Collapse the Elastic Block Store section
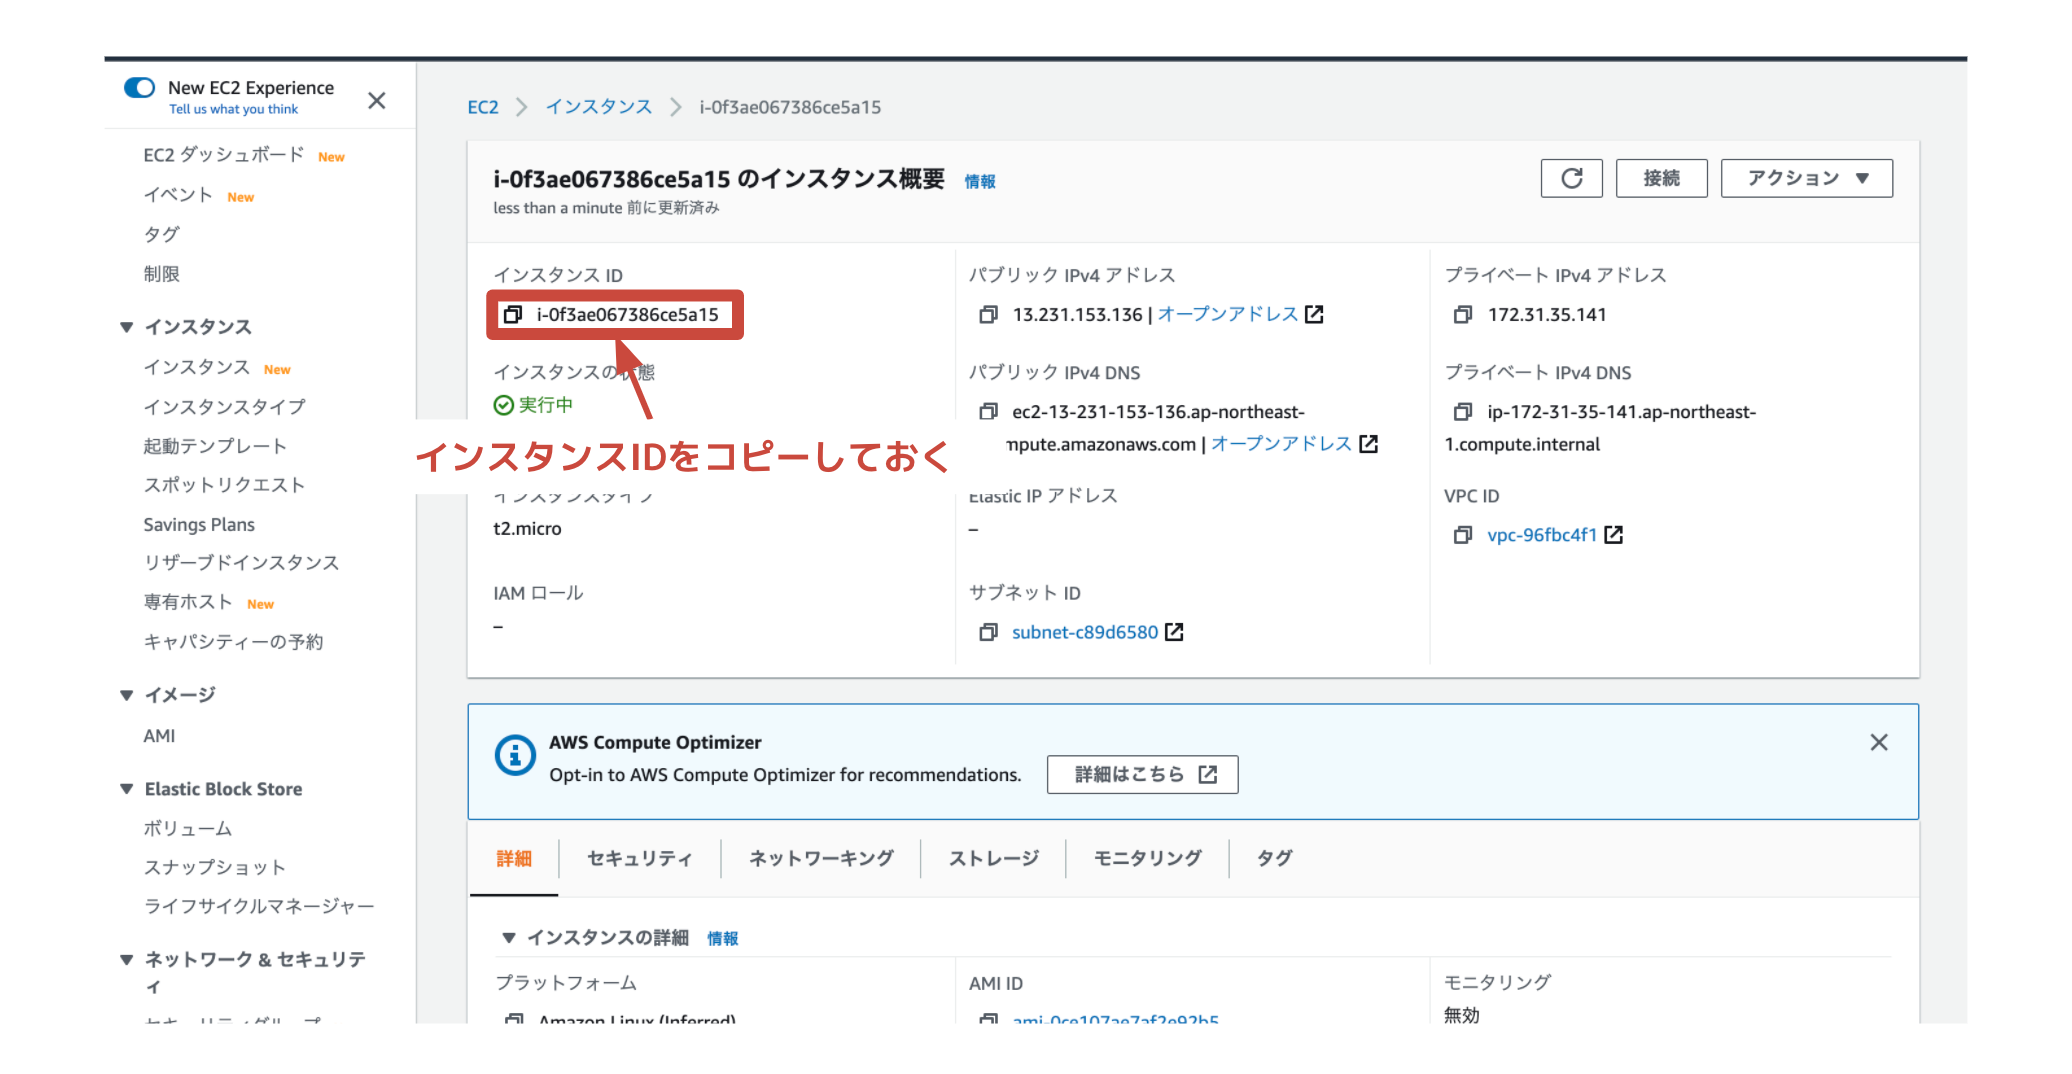 (127, 789)
